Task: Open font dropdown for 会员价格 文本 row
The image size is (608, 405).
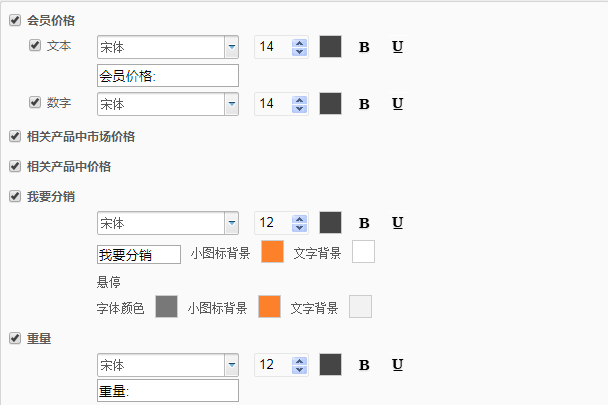Action: (x=231, y=47)
